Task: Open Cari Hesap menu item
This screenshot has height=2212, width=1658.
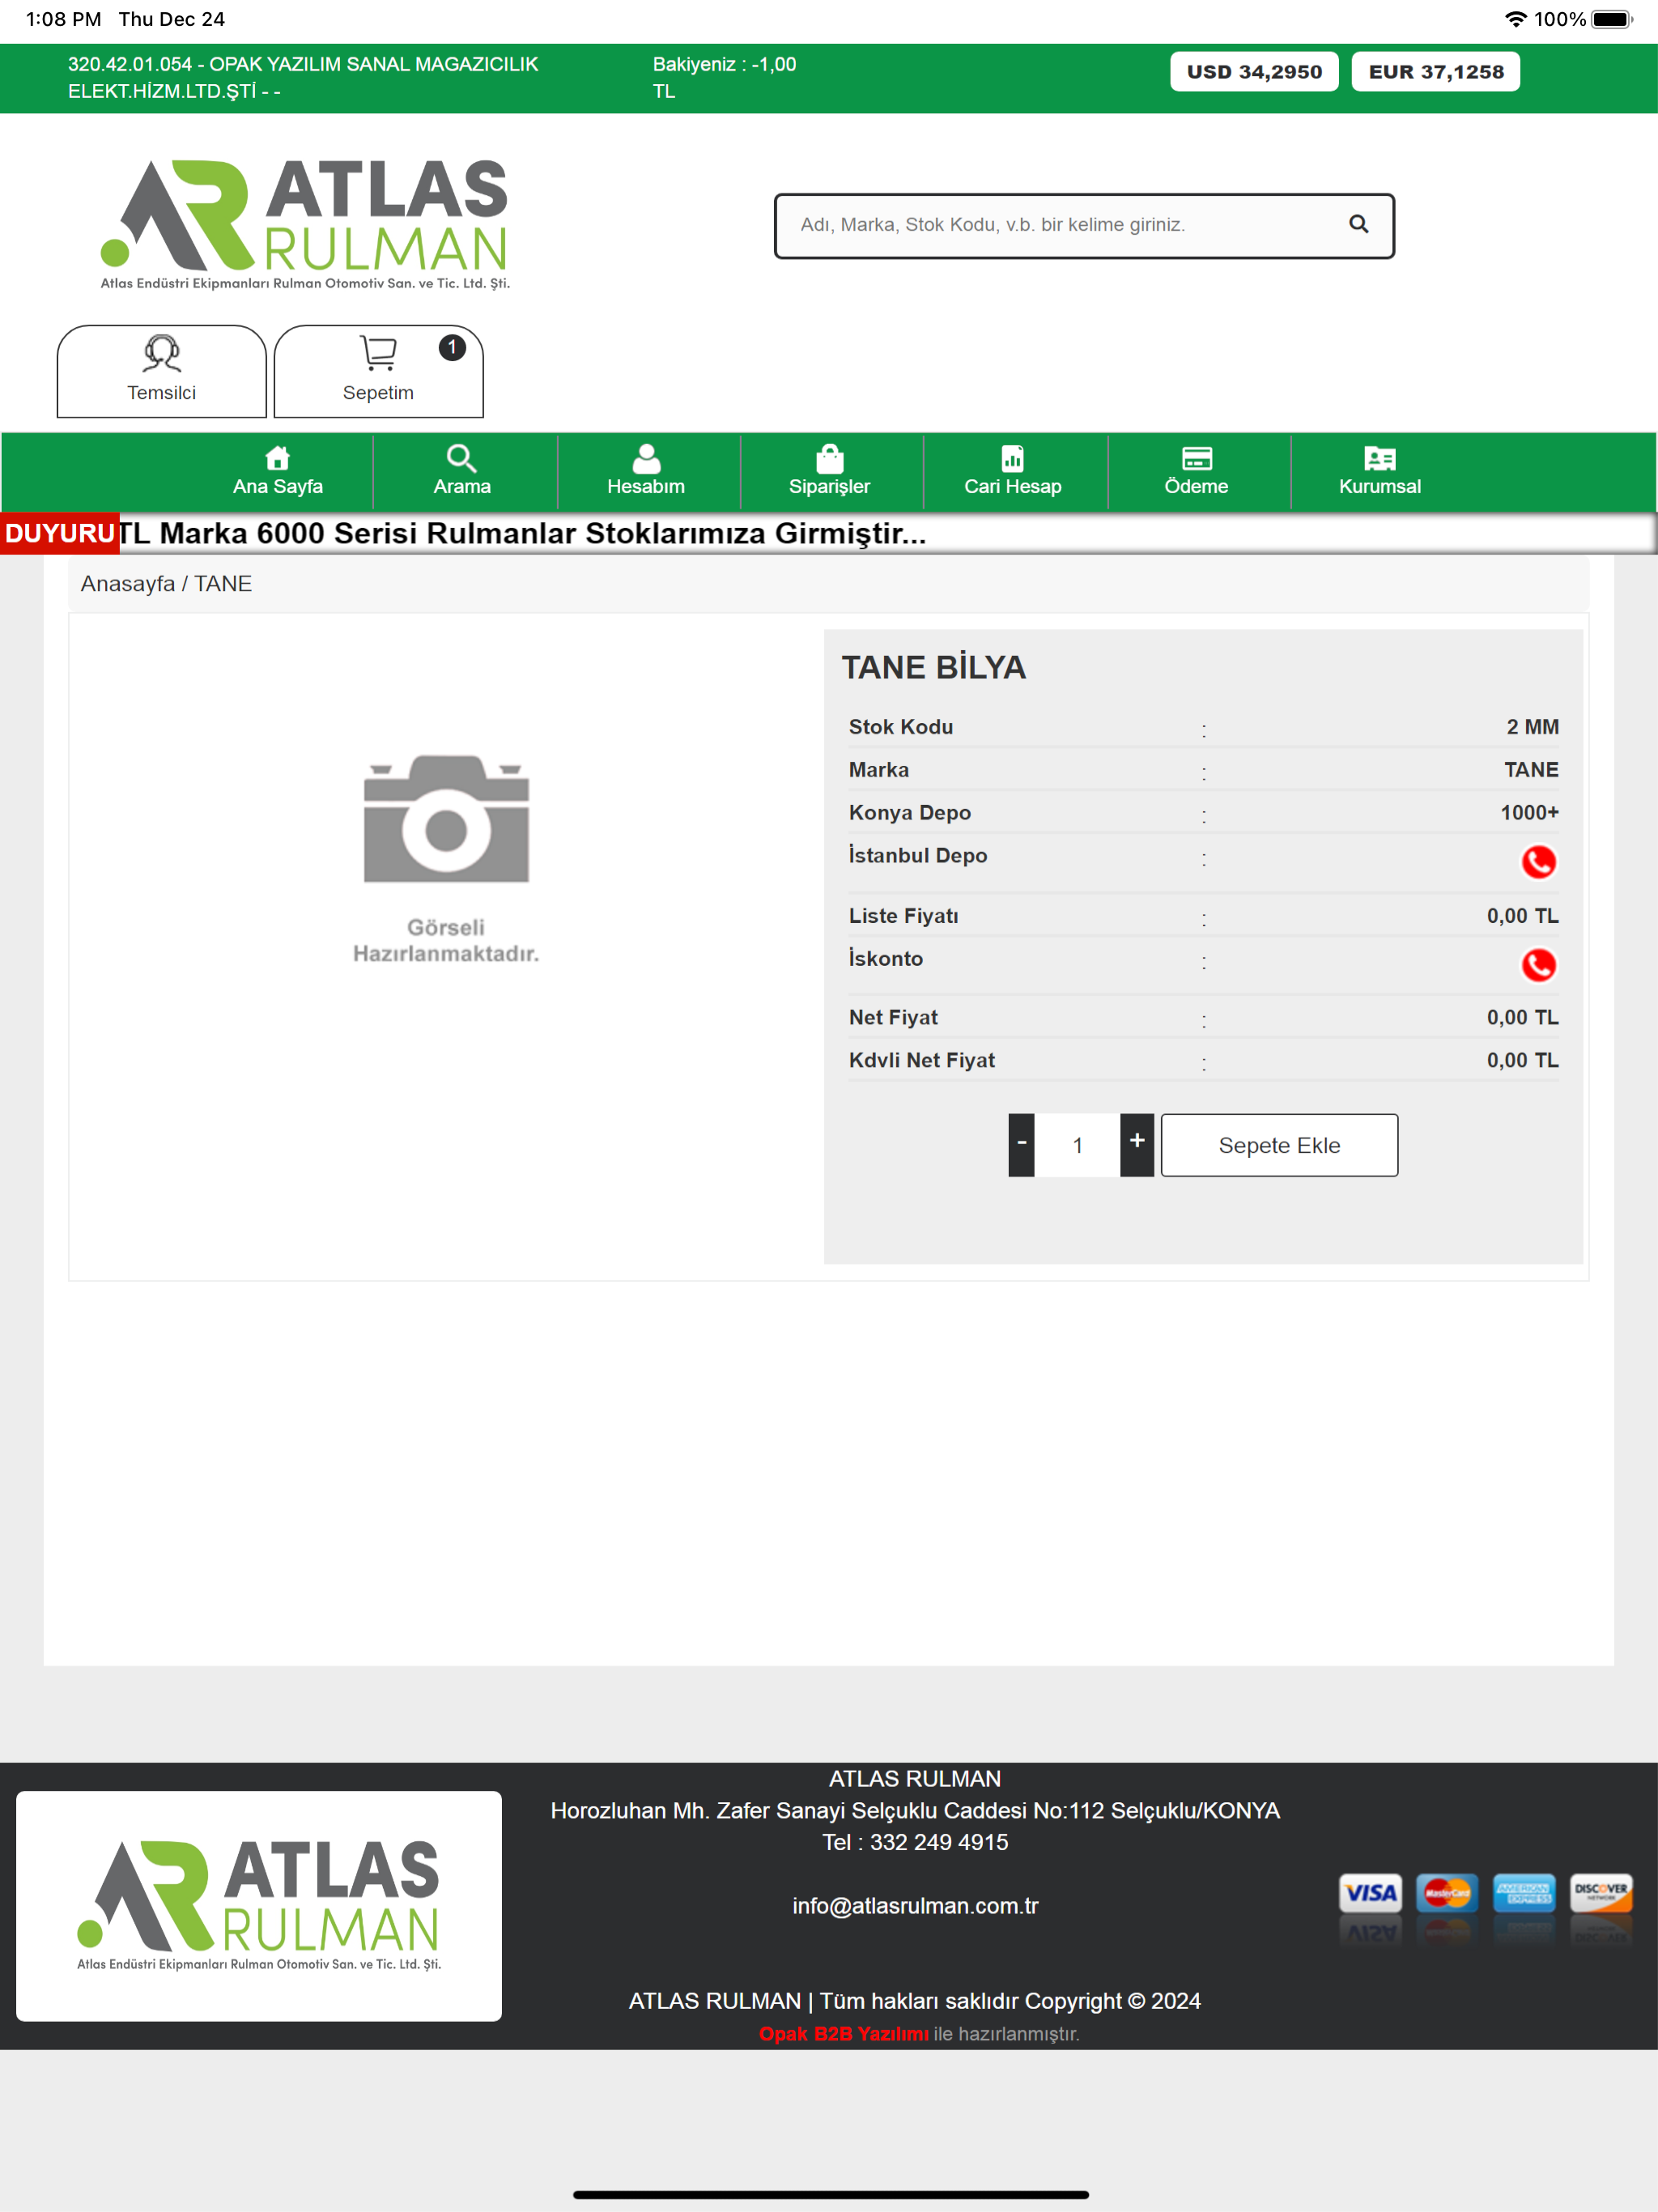Action: (1013, 472)
